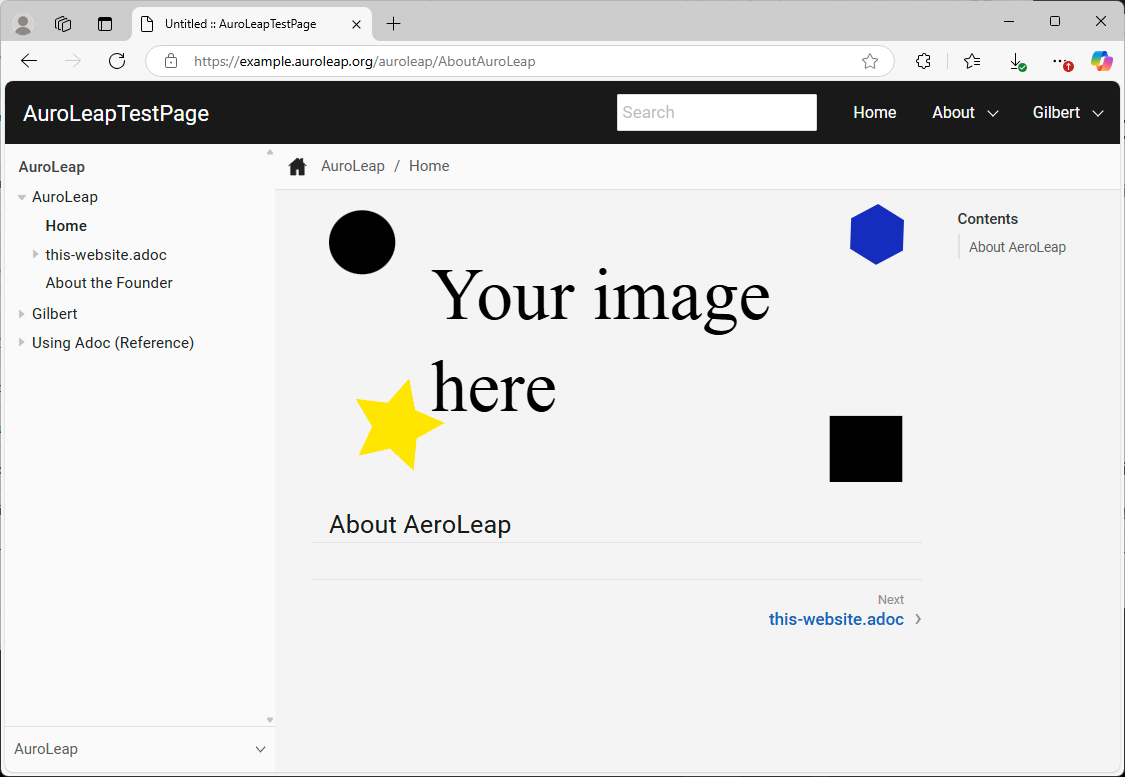Open the browser extensions puzzle icon
The width and height of the screenshot is (1125, 777).
[924, 61]
